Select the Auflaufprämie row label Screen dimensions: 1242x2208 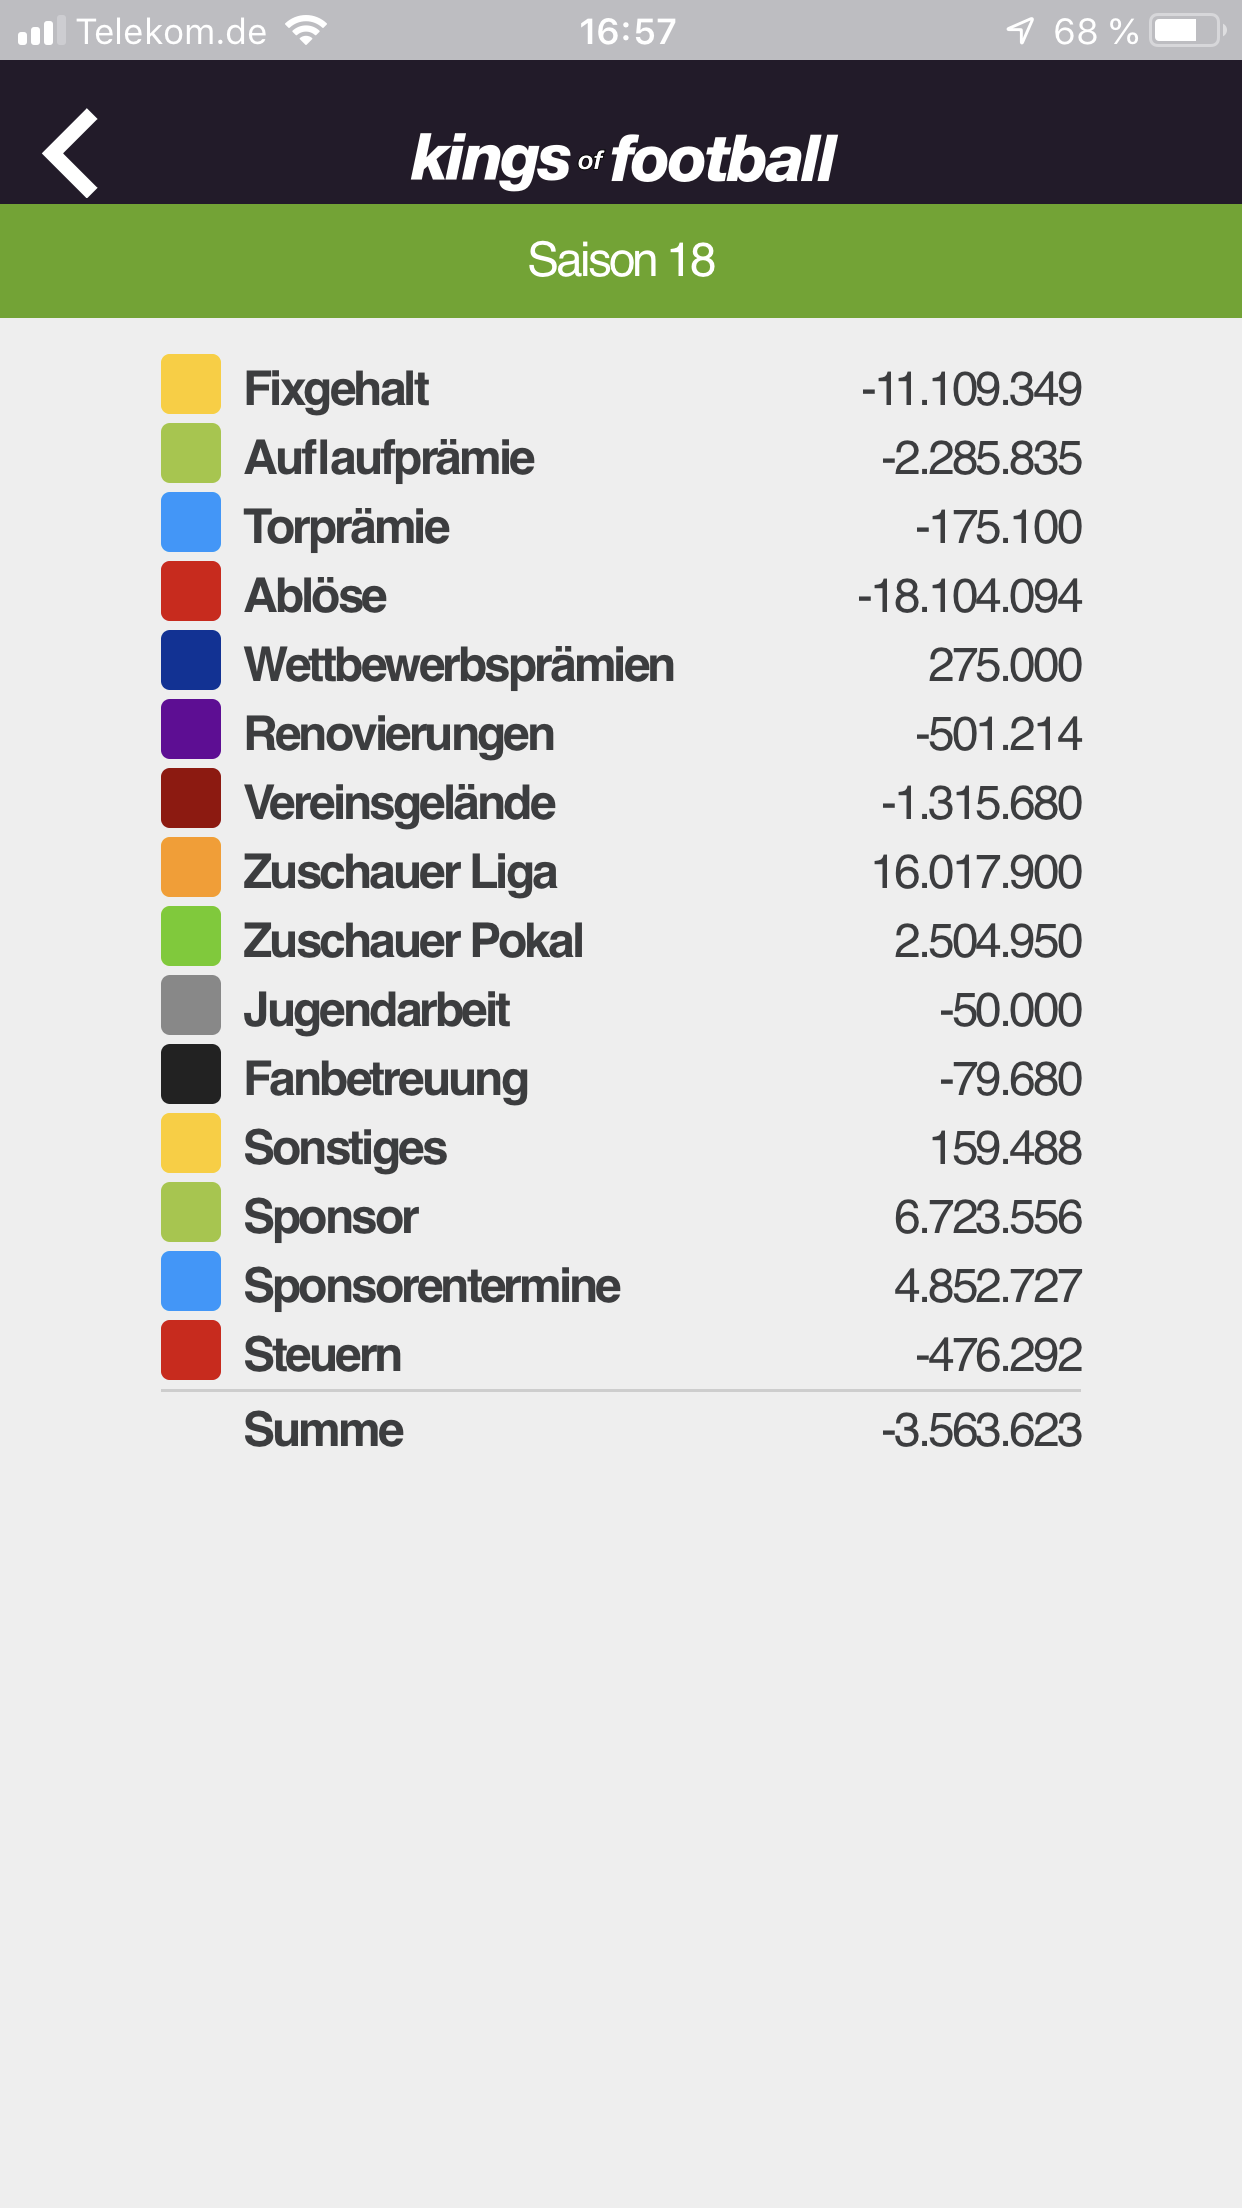390,458
